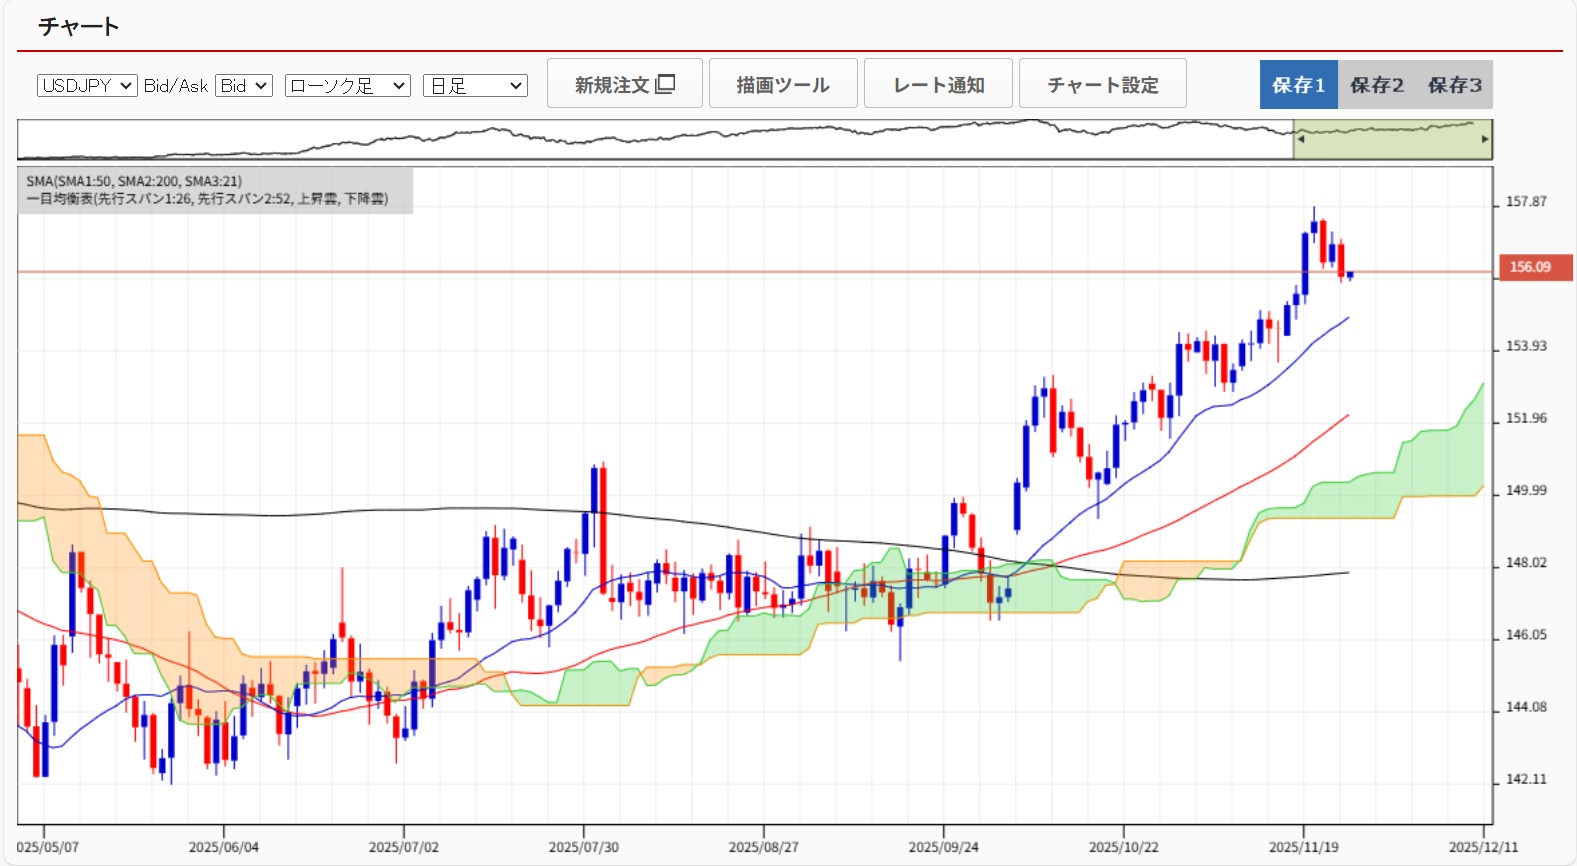Screen dimensions: 1577x866
Task: Click the SMA indicator legend text
Action: coord(134,181)
